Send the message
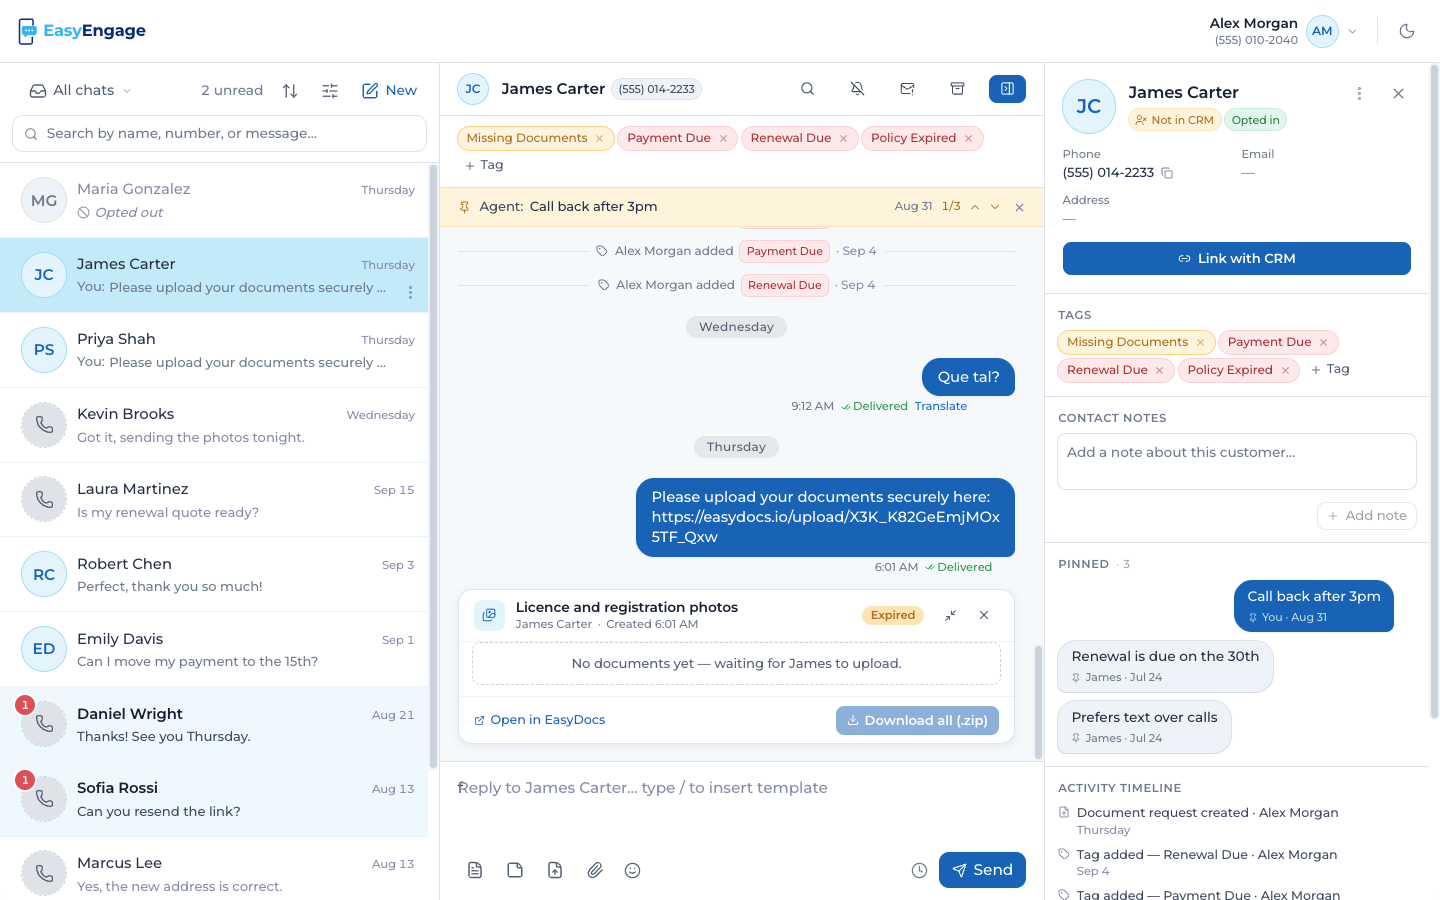Screen dimensions: 1440x900 982,870
